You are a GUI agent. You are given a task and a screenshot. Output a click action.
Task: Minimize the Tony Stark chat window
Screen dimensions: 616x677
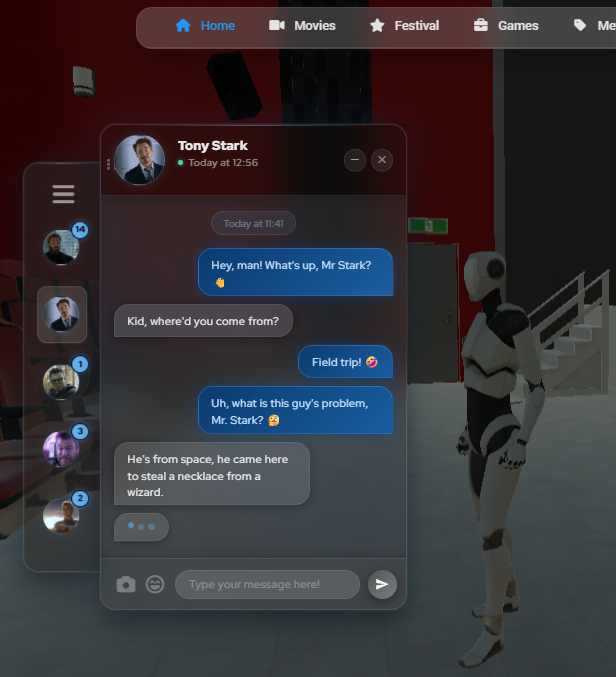click(355, 160)
